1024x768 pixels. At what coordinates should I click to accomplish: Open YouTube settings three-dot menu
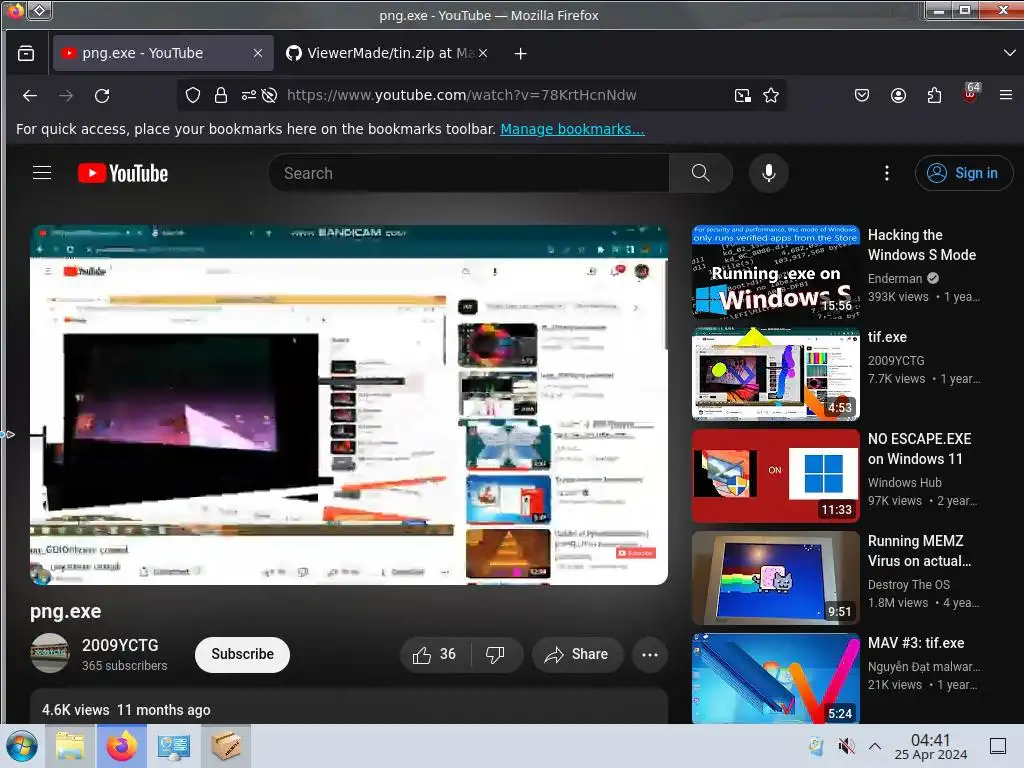886,173
